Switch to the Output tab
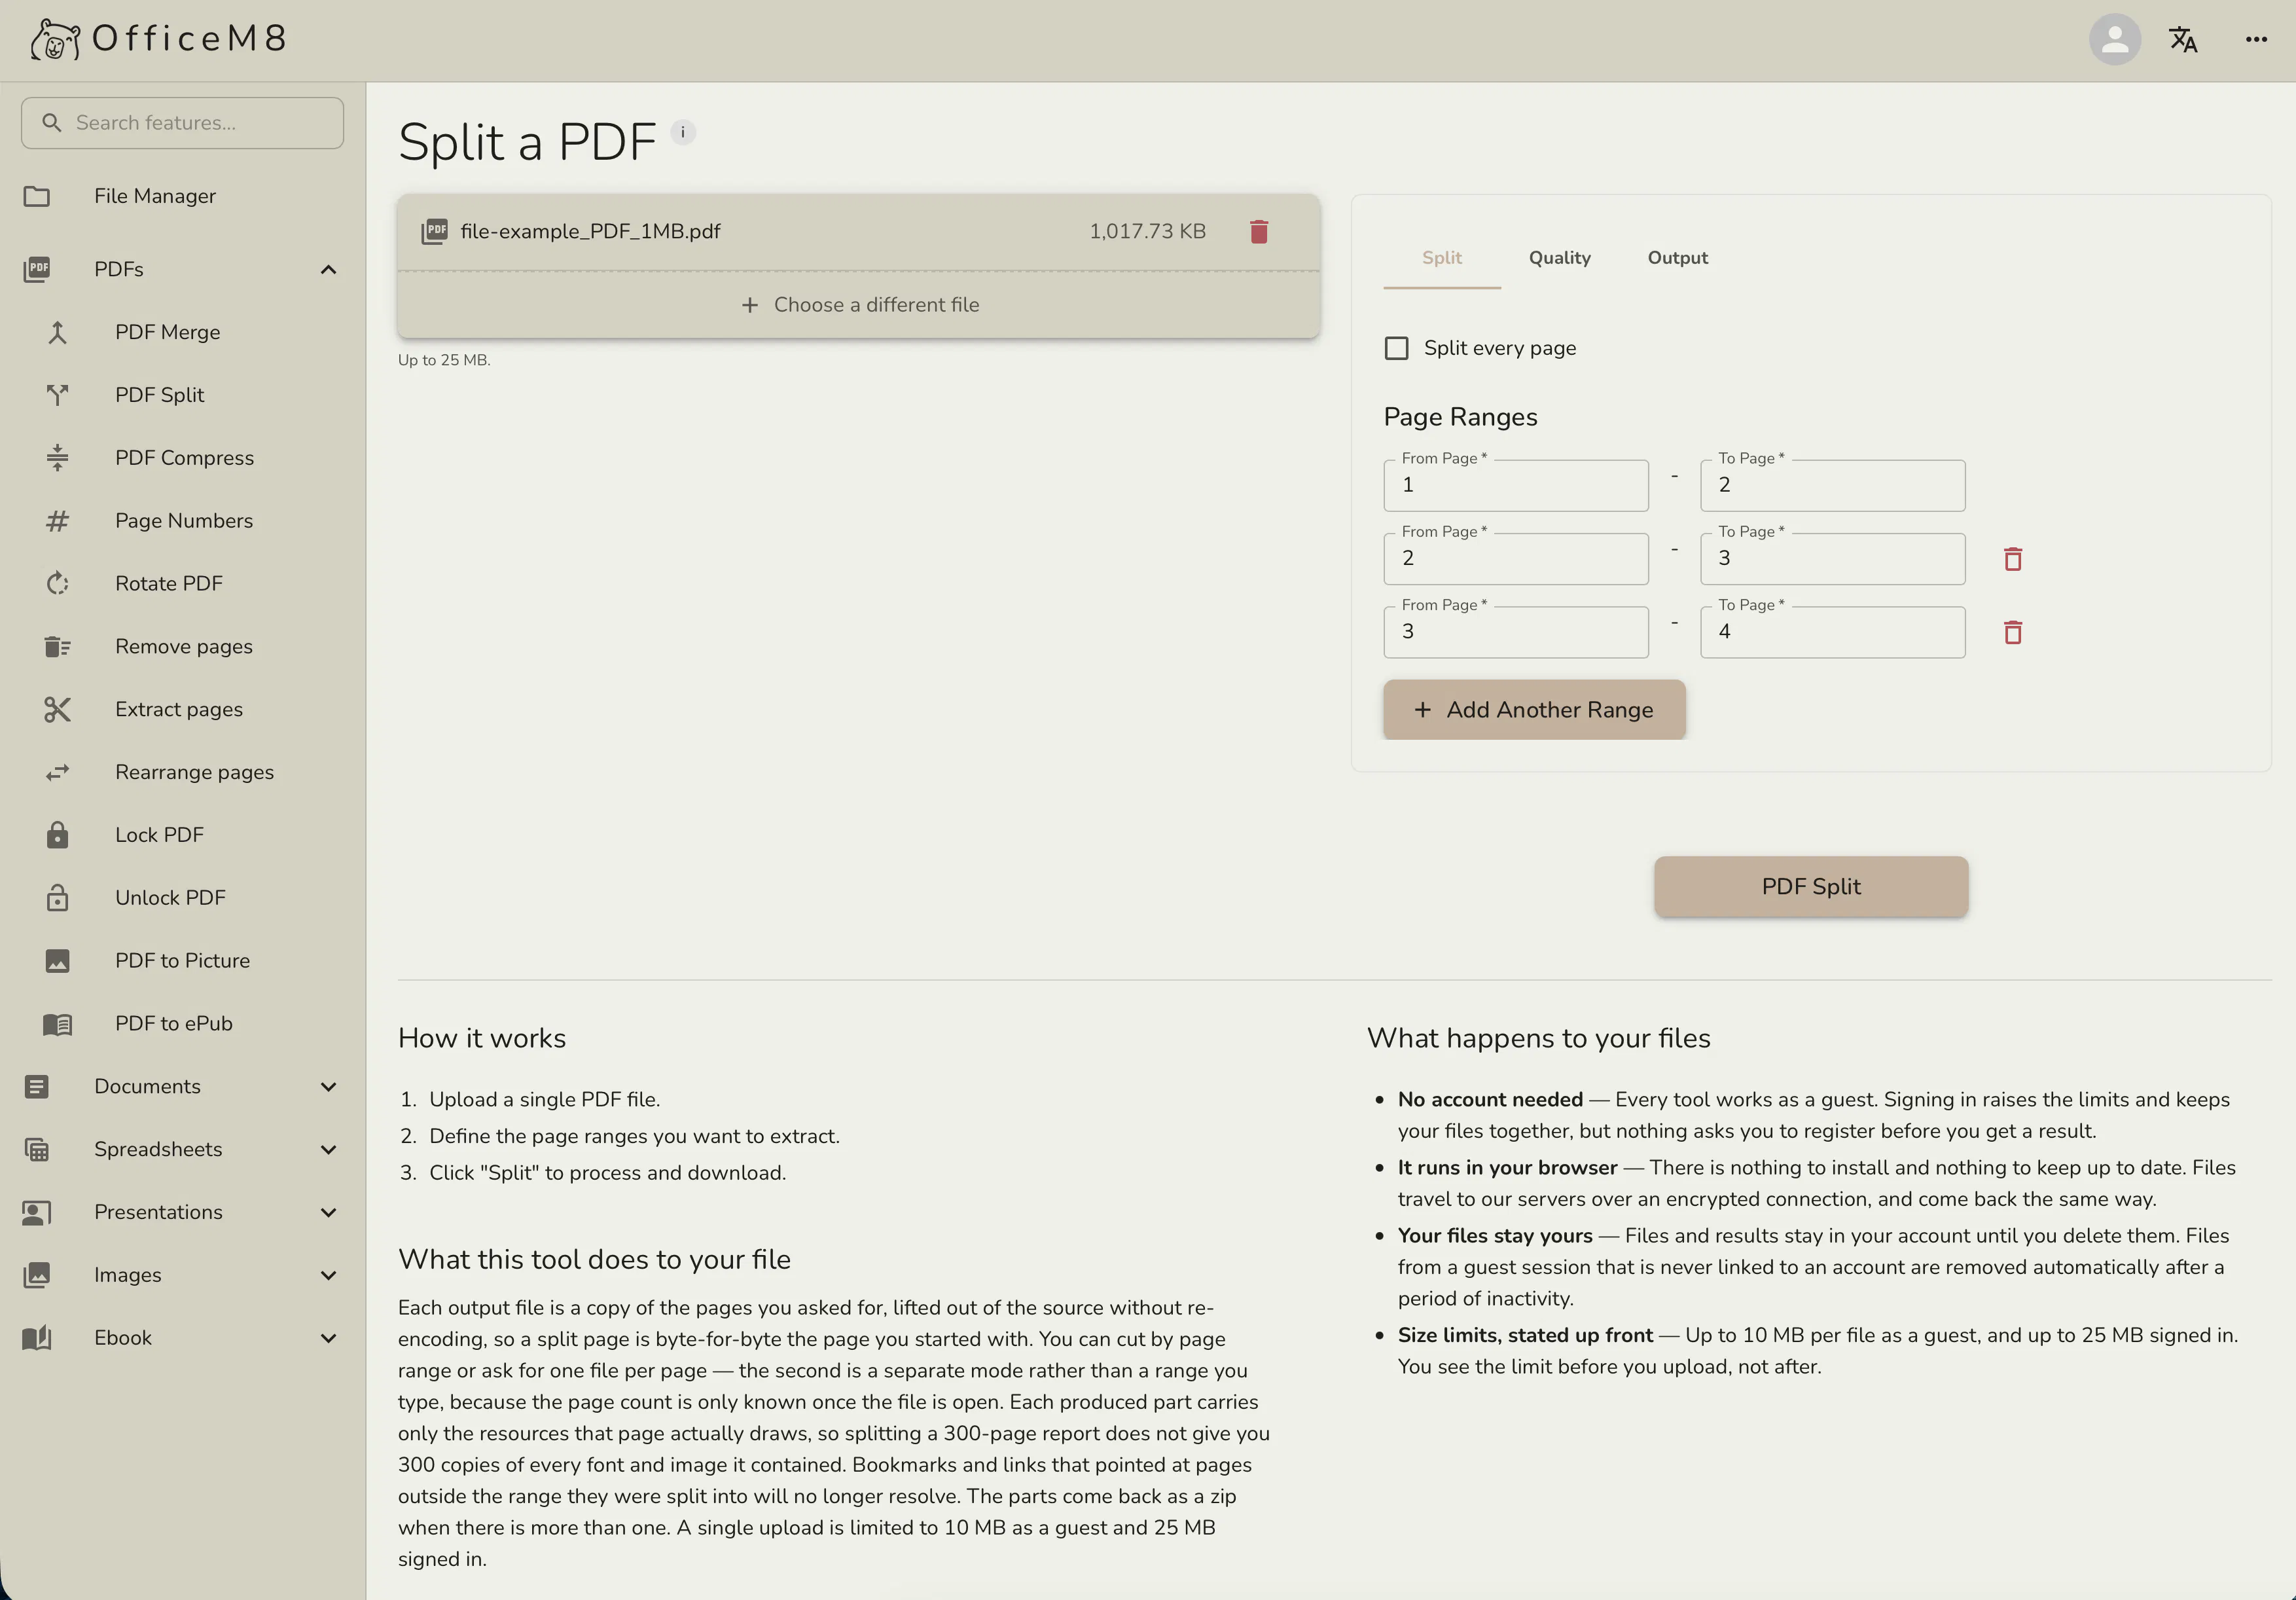Image resolution: width=2296 pixels, height=1600 pixels. point(1677,258)
